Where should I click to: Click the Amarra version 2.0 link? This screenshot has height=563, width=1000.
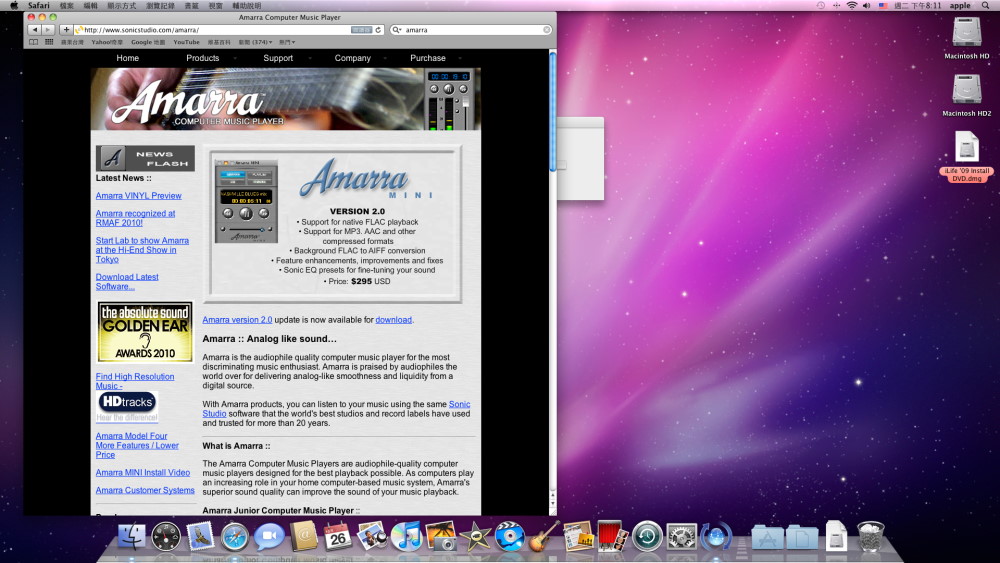tap(237, 320)
